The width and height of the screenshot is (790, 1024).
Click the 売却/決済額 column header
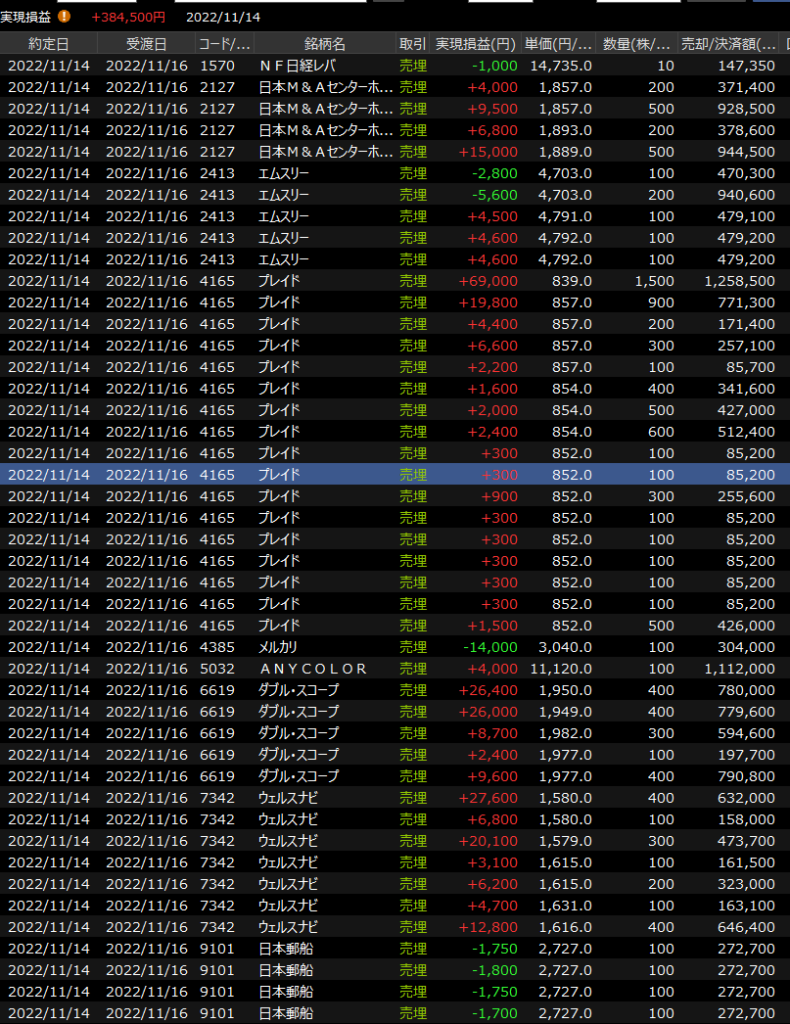pos(728,44)
